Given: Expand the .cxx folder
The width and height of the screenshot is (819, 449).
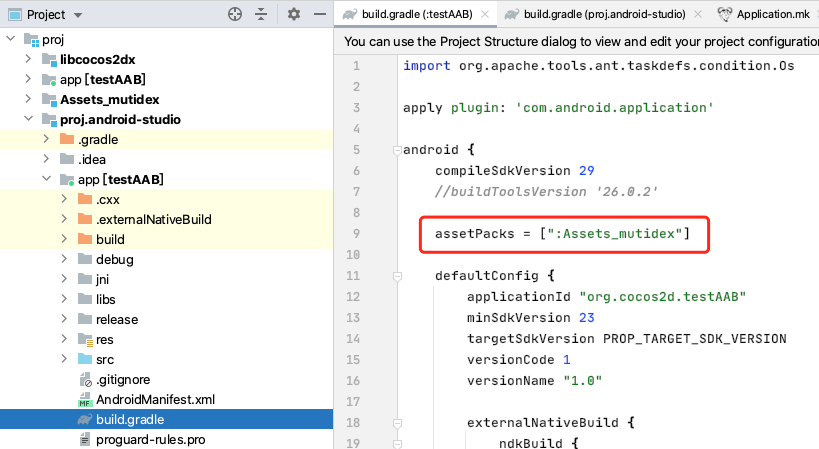Looking at the screenshot, I should (64, 199).
